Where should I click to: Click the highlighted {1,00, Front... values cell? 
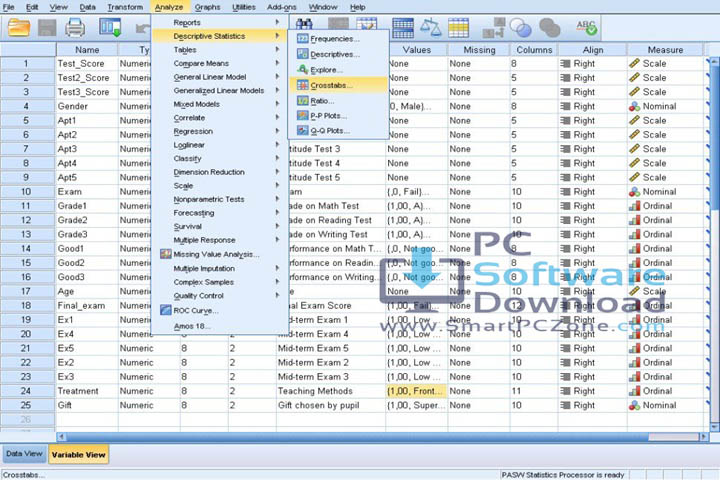(x=416, y=391)
